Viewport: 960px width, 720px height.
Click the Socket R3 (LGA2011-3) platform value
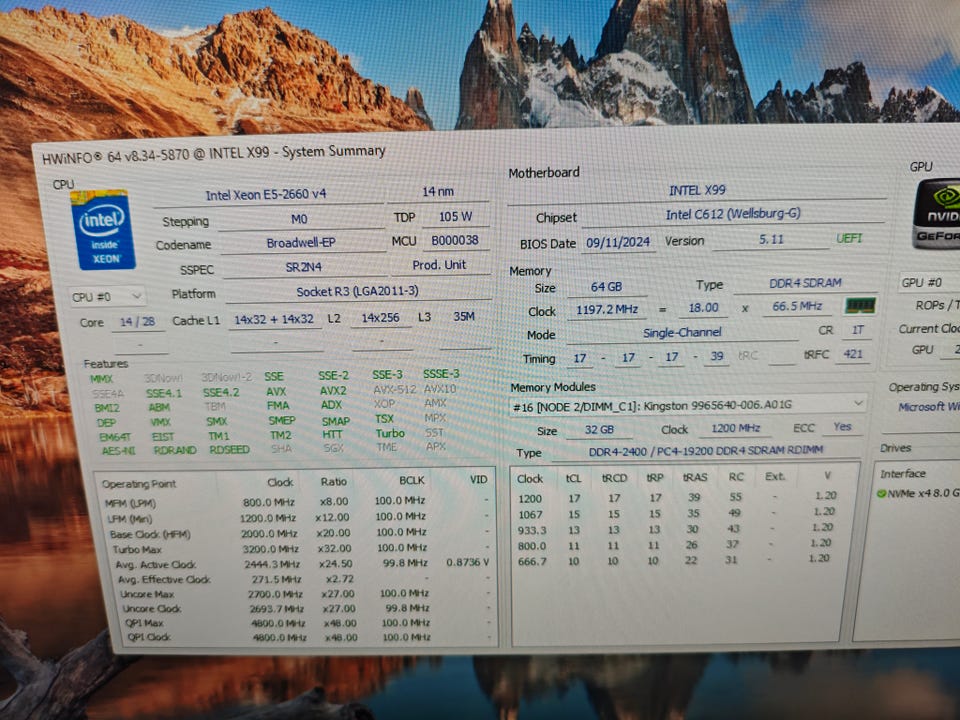[358, 291]
